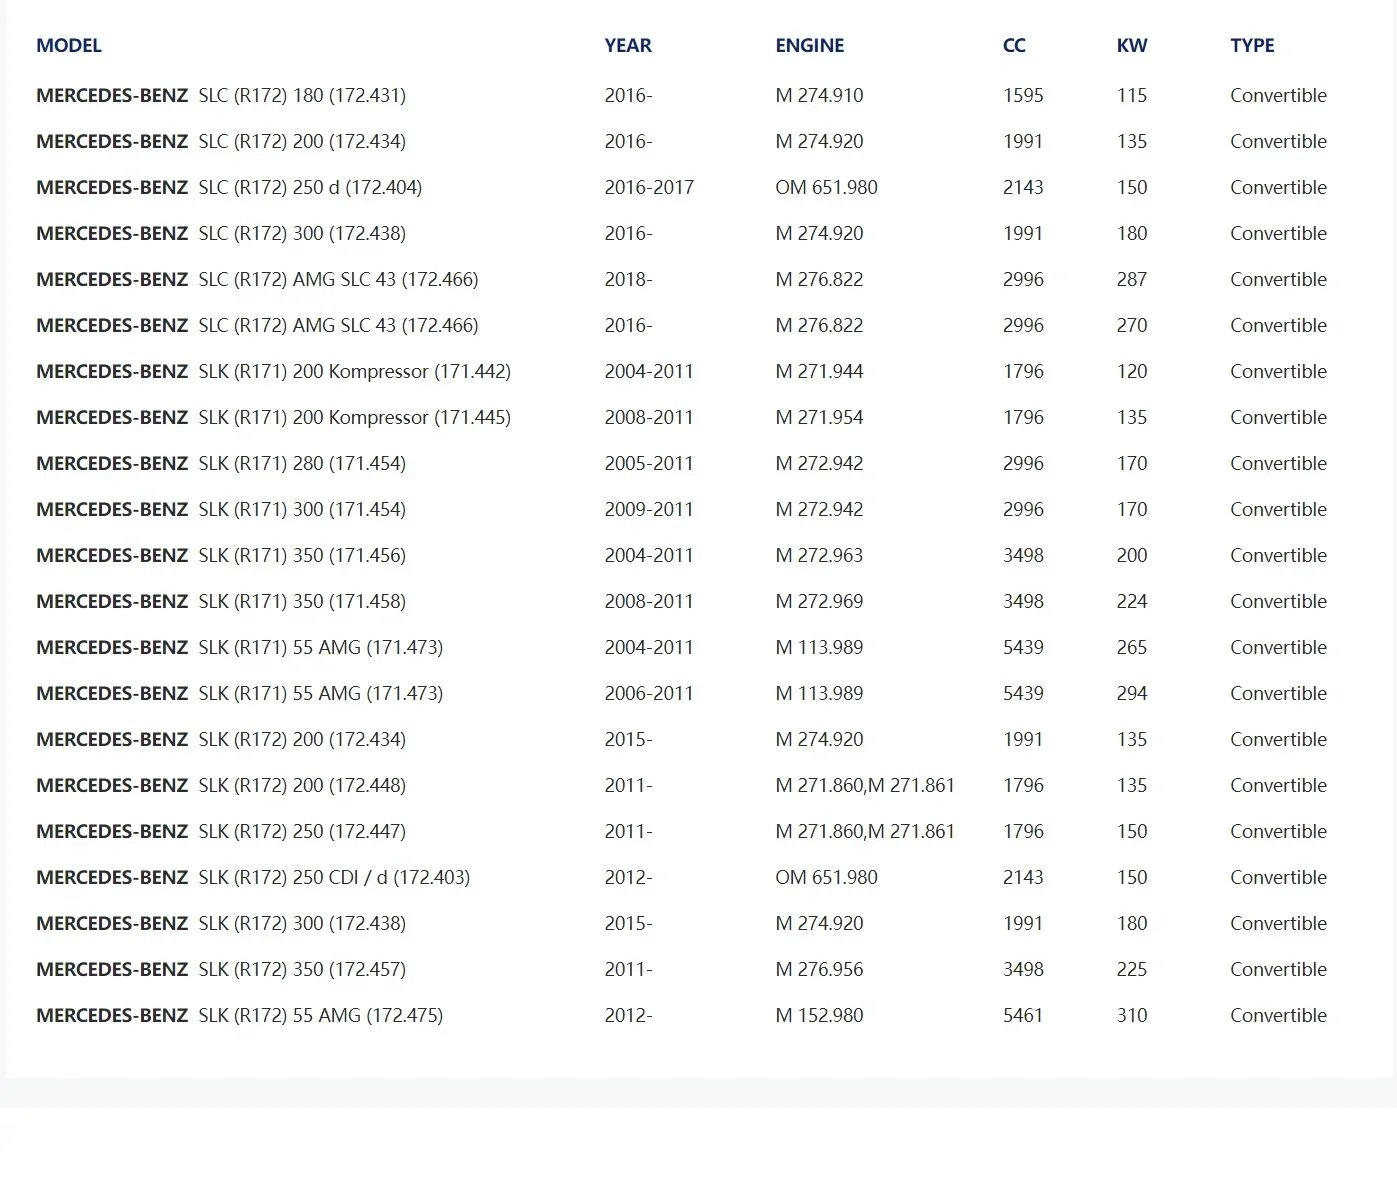
Task: Click the ENGINE column header
Action: tap(810, 46)
